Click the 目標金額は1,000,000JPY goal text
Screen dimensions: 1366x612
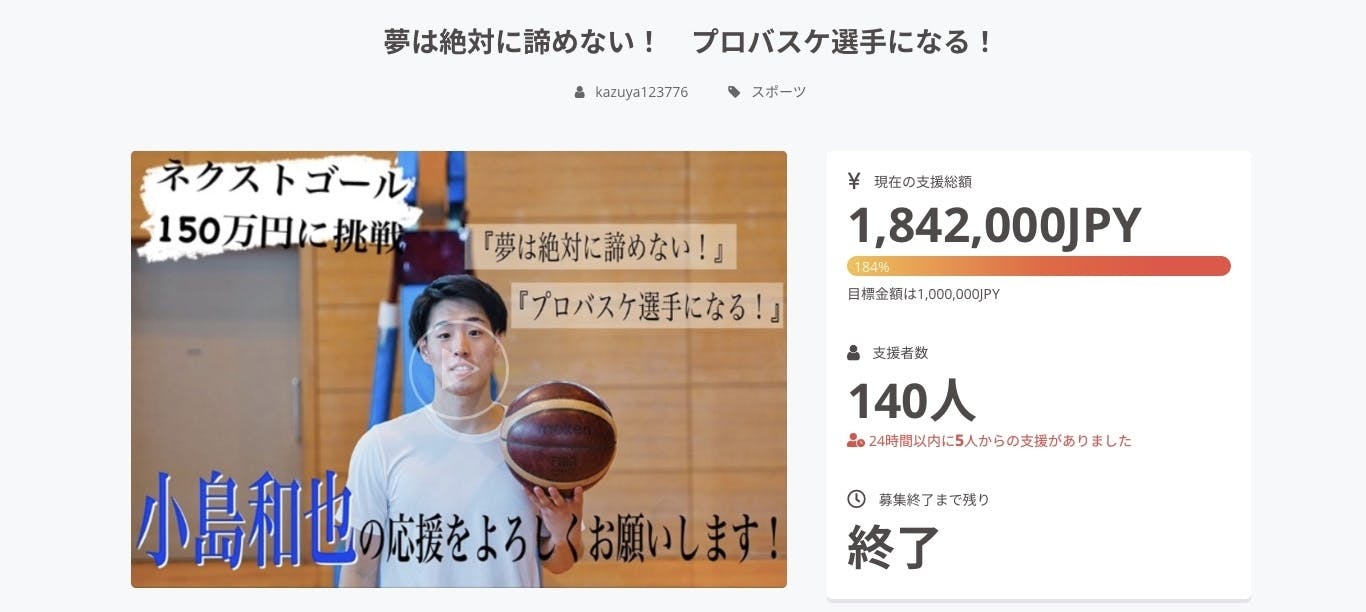coord(923,294)
